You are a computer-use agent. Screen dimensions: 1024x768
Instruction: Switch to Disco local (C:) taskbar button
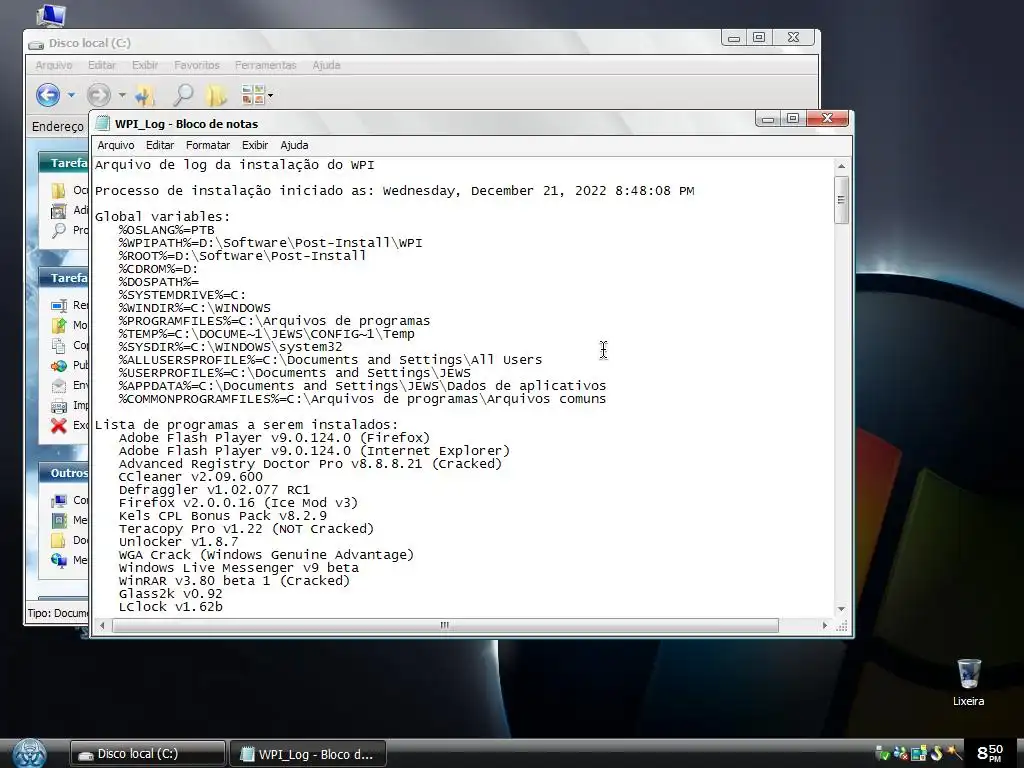[x=148, y=754]
